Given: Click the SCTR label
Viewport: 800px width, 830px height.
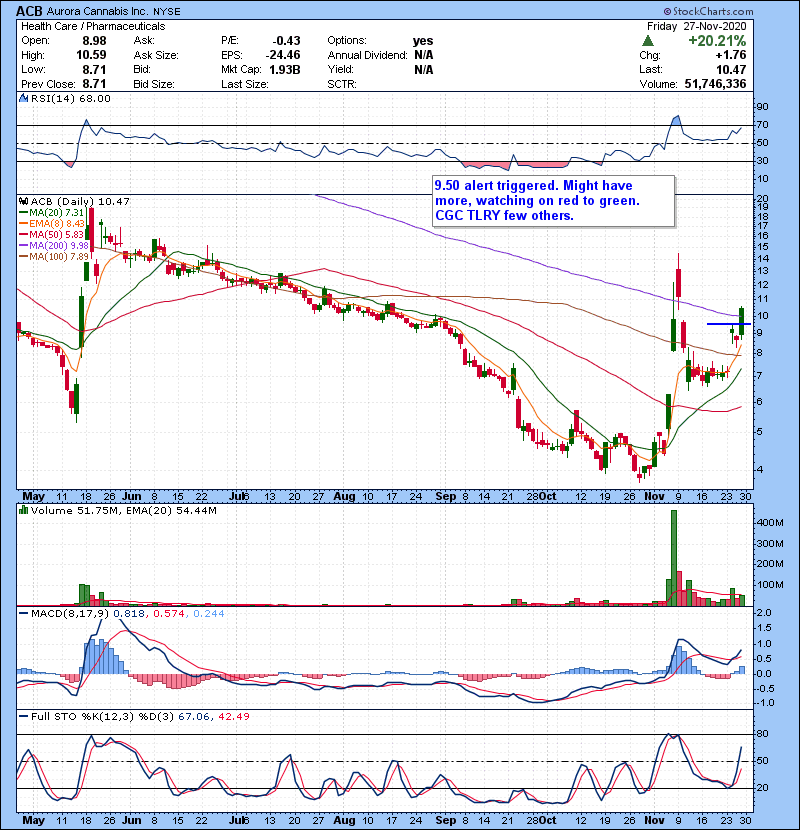Looking at the screenshot, I should (x=342, y=84).
